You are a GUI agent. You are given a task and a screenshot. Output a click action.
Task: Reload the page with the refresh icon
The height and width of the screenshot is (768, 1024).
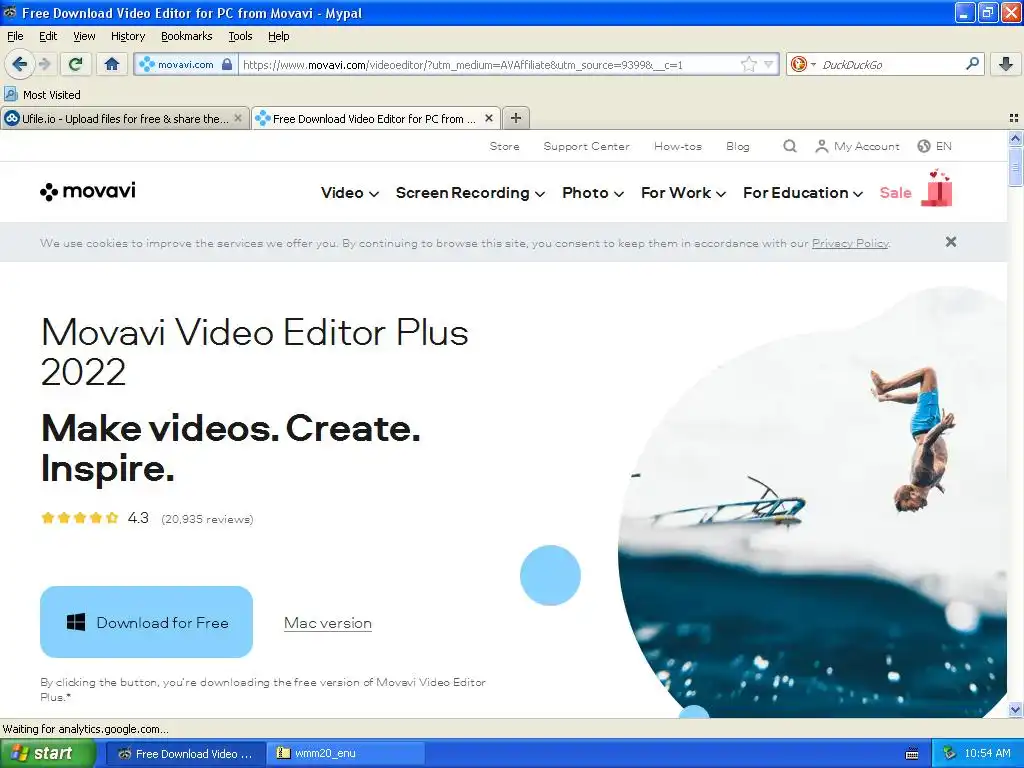click(x=76, y=64)
